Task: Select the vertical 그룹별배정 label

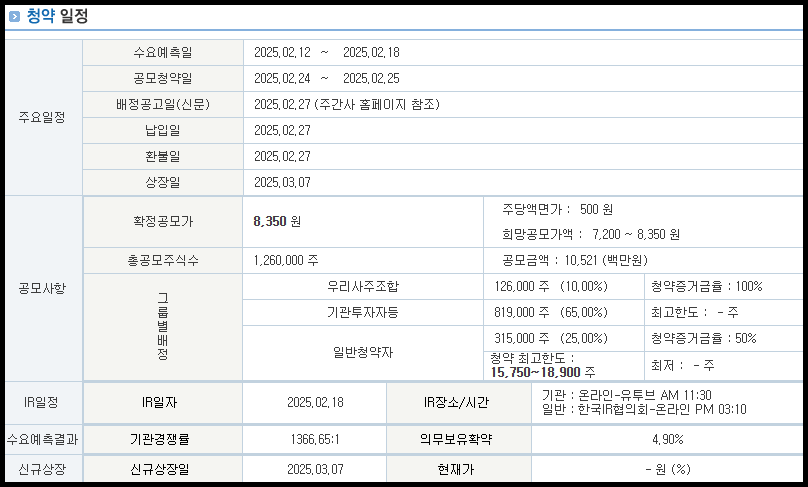Action: click(163, 326)
